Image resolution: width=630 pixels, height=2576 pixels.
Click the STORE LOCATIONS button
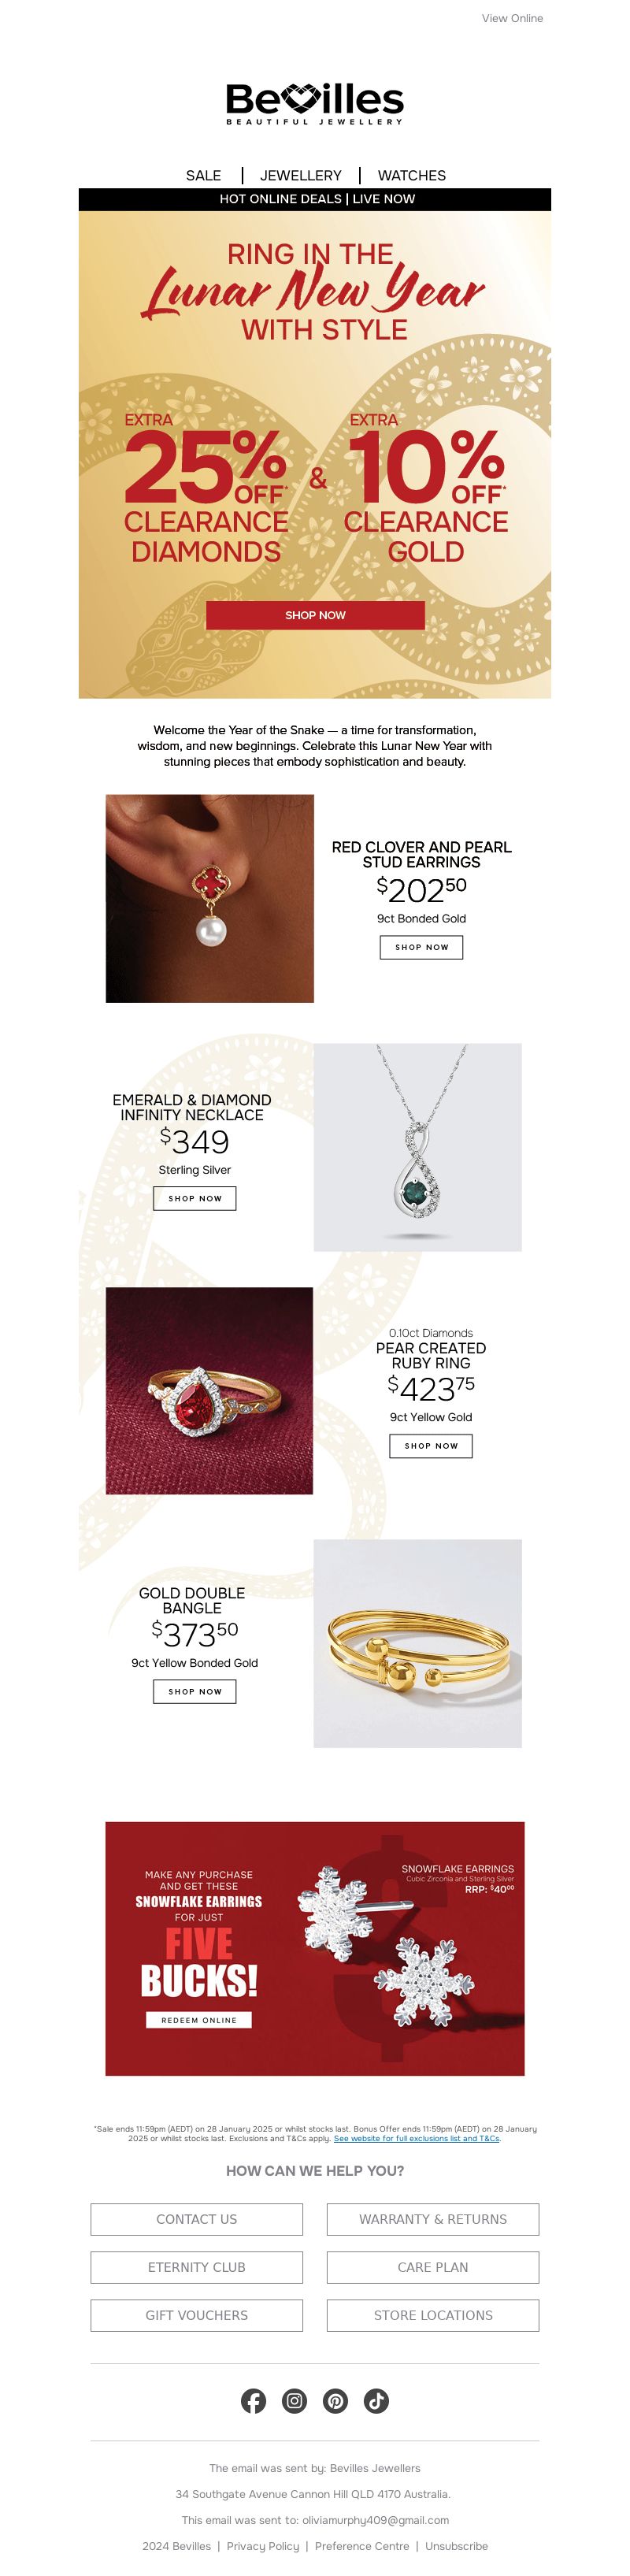[x=433, y=2315]
